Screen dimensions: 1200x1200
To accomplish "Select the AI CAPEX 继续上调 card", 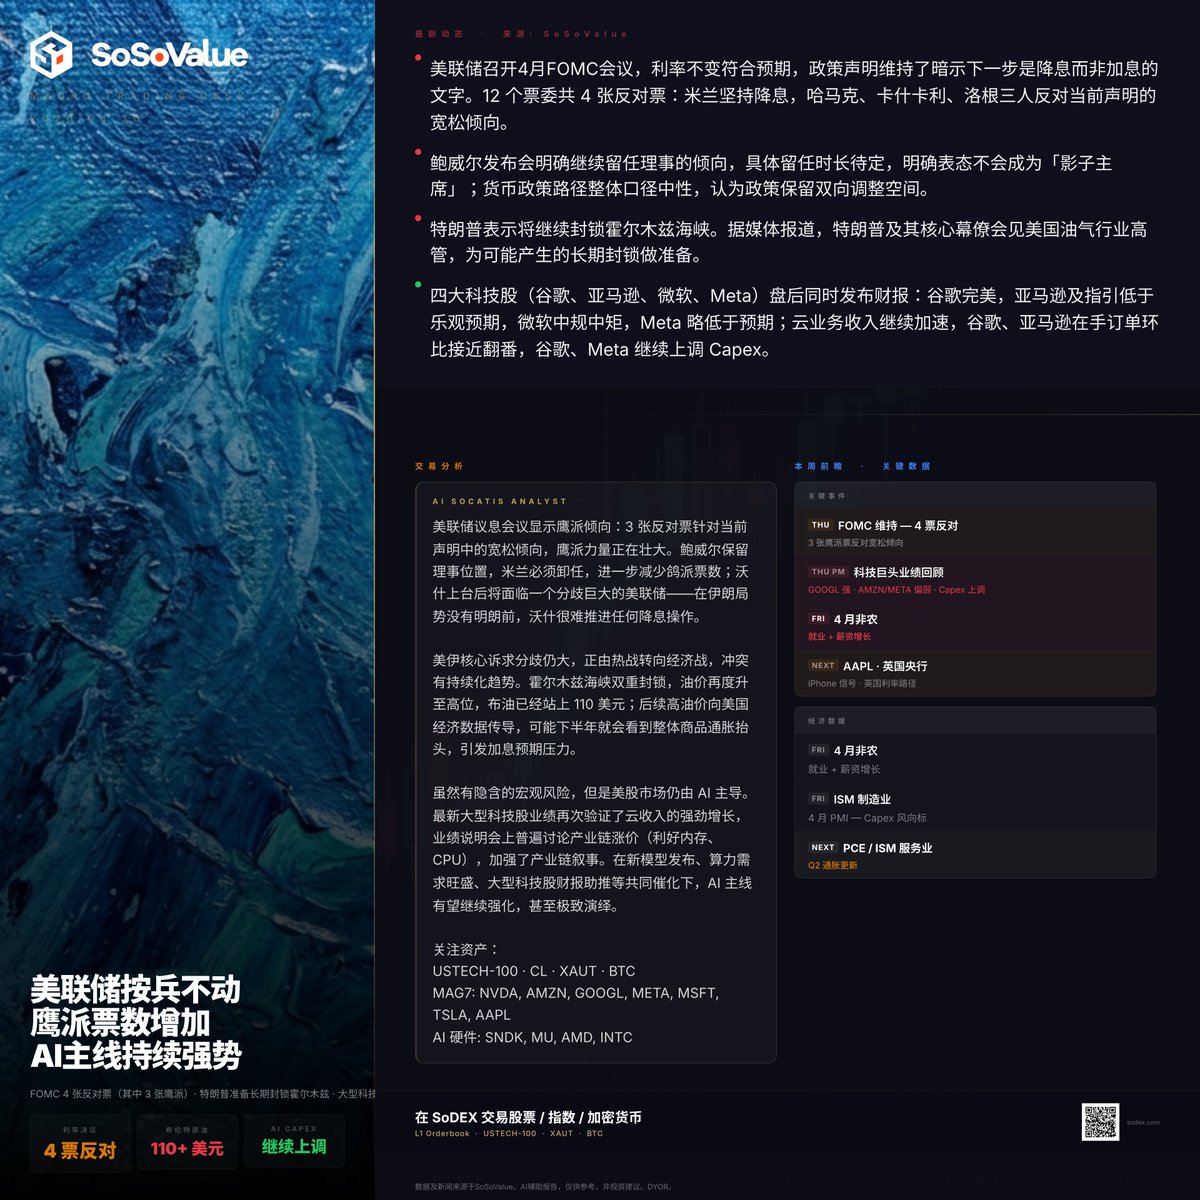I will click(x=294, y=1142).
